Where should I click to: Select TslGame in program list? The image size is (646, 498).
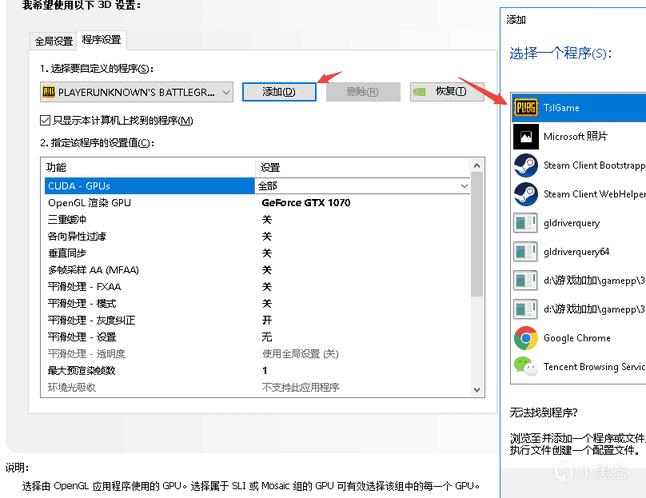pyautogui.click(x=579, y=108)
